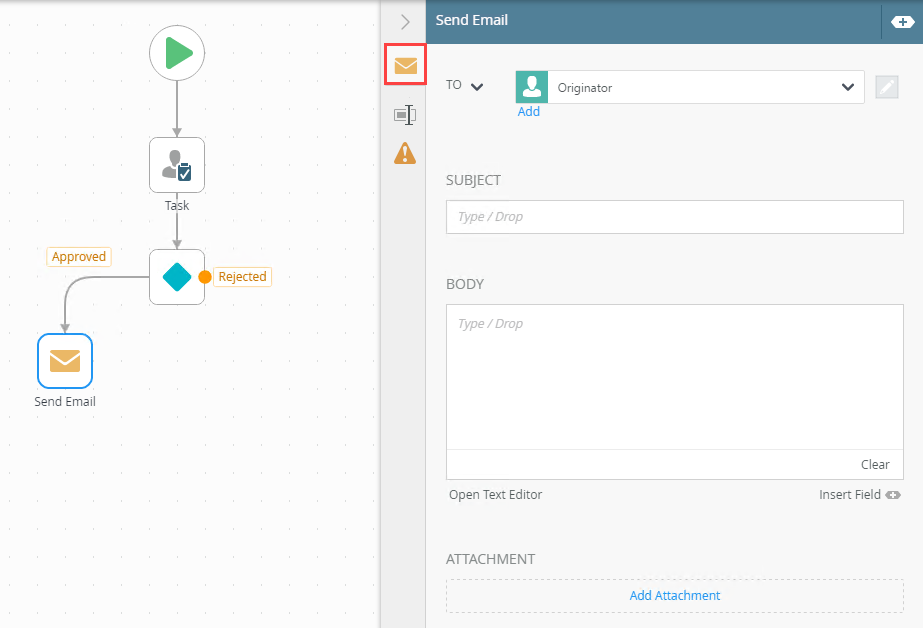Click the Add recipient link
Screen dimensions: 923x628
pyautogui.click(x=529, y=112)
